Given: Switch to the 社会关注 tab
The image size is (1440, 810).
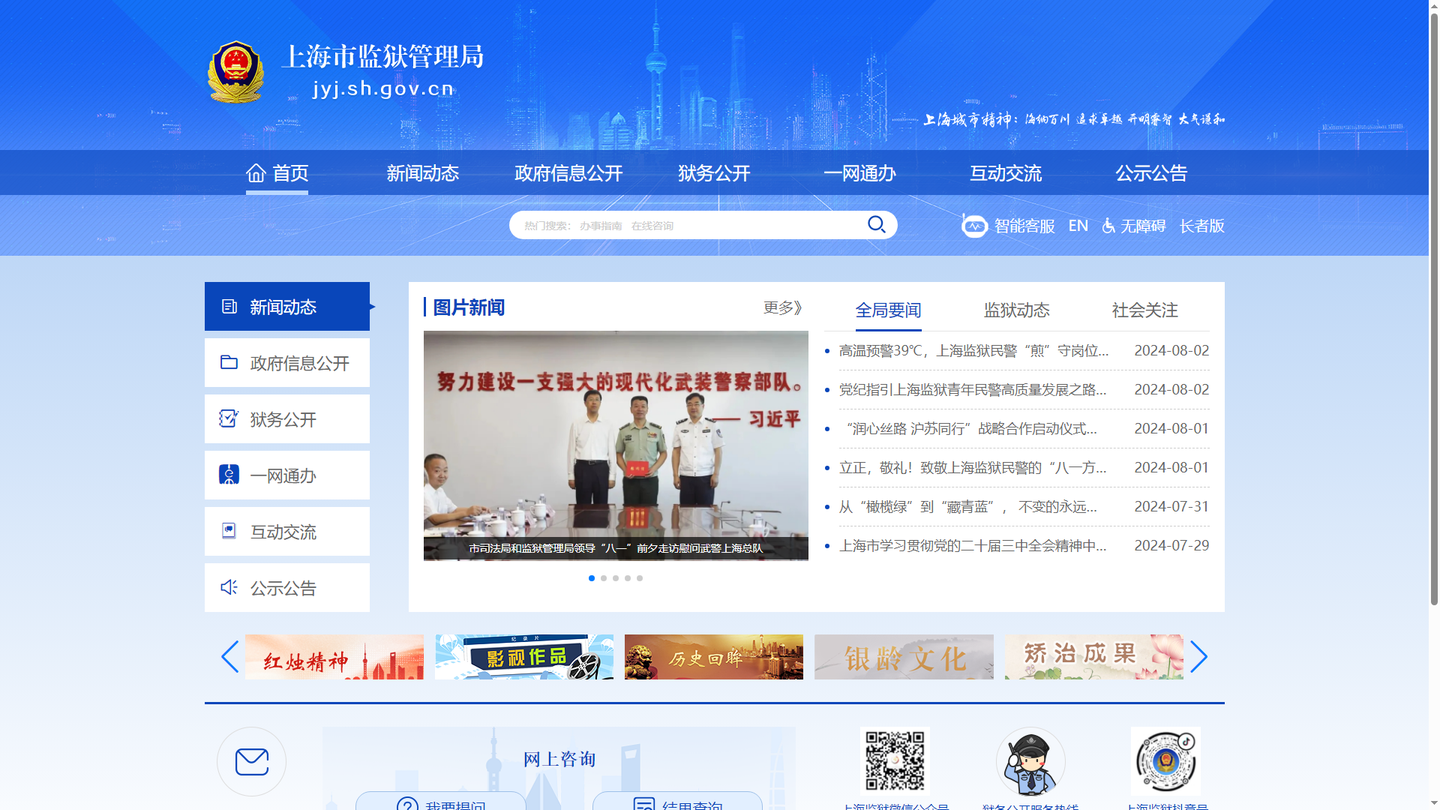Looking at the screenshot, I should pyautogui.click(x=1145, y=310).
